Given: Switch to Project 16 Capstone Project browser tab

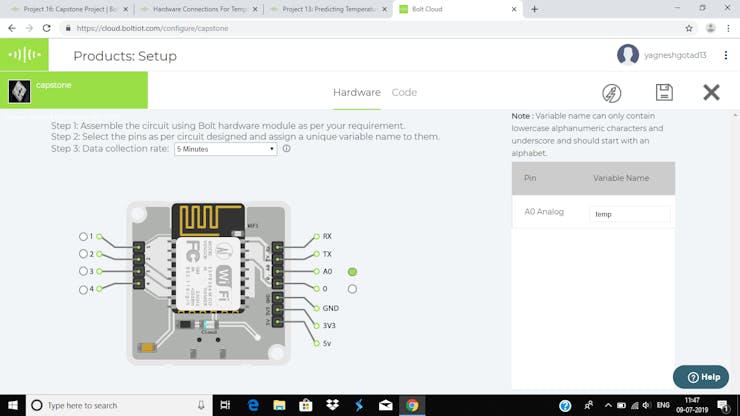Looking at the screenshot, I should pos(70,9).
